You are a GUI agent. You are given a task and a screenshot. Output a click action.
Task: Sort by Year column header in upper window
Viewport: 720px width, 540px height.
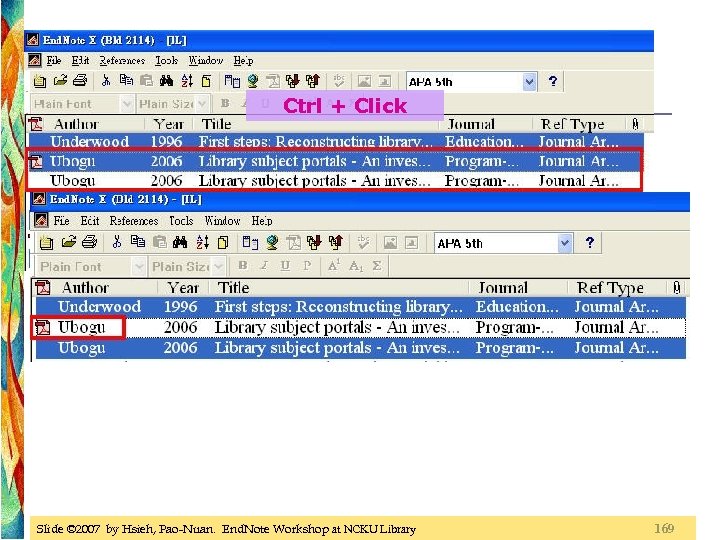coord(168,124)
